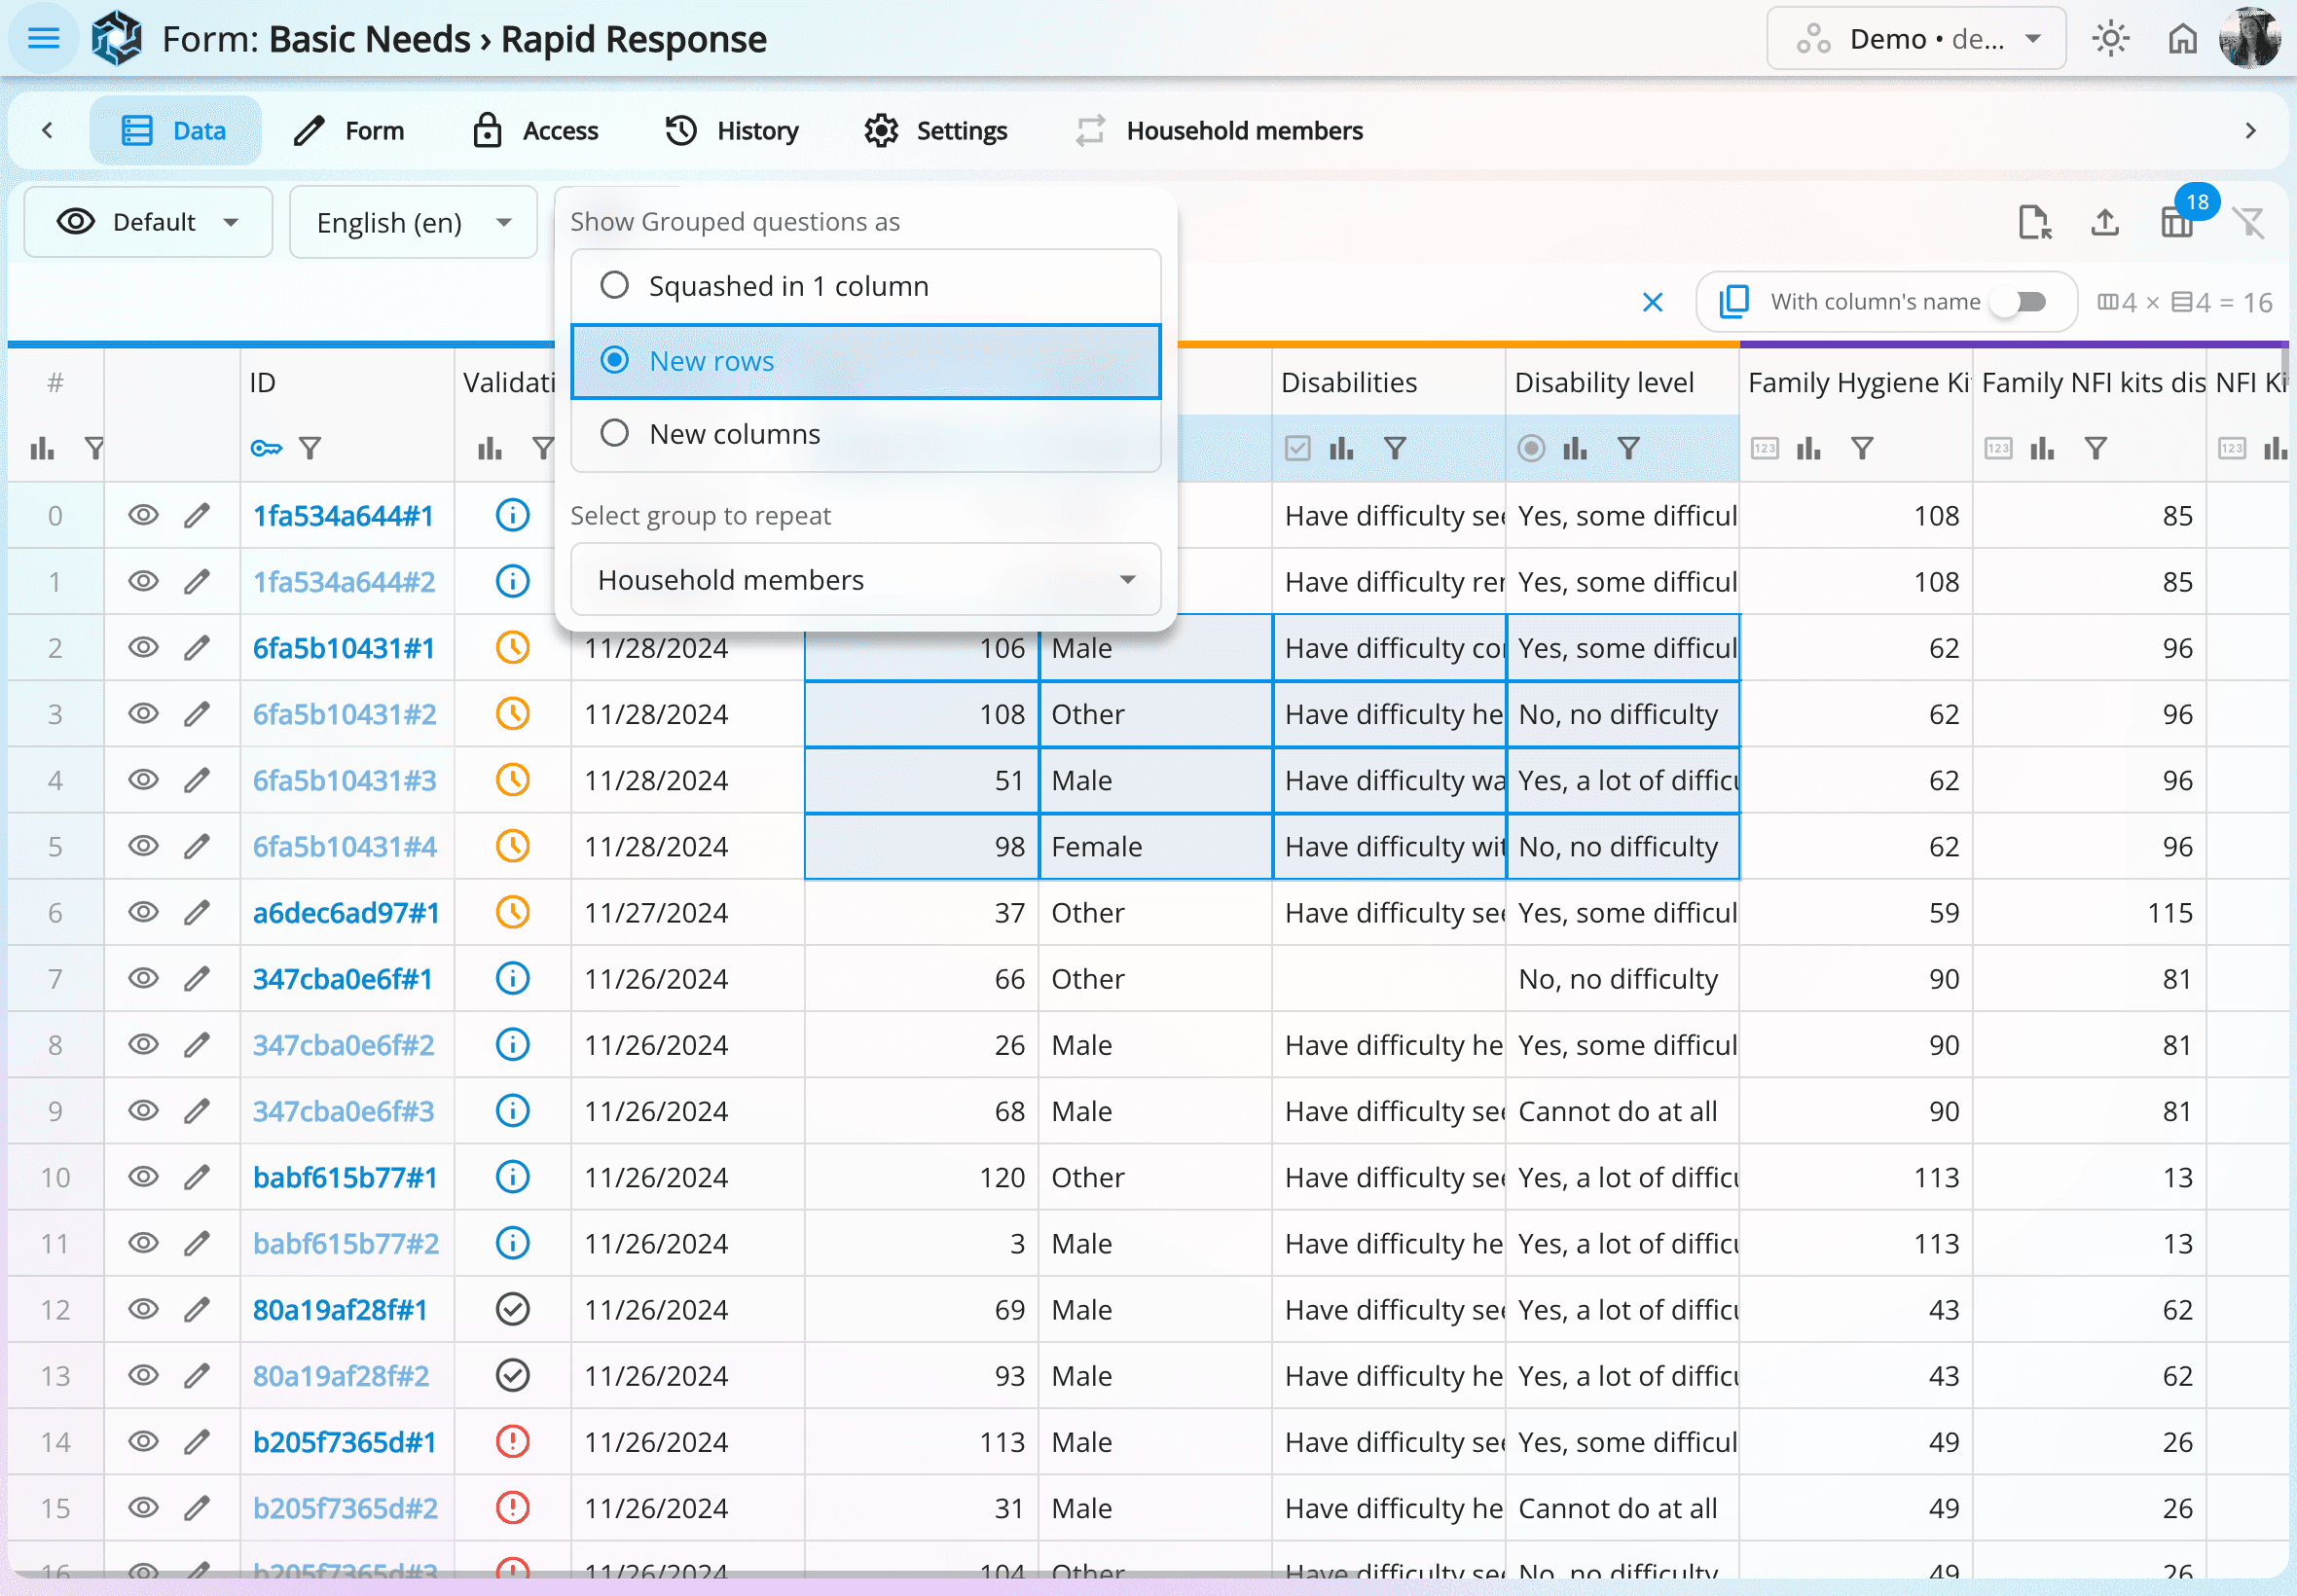Viewport: 2297px width, 1596px height.
Task: Open record link a6dec6ad97#1
Action: [x=346, y=913]
